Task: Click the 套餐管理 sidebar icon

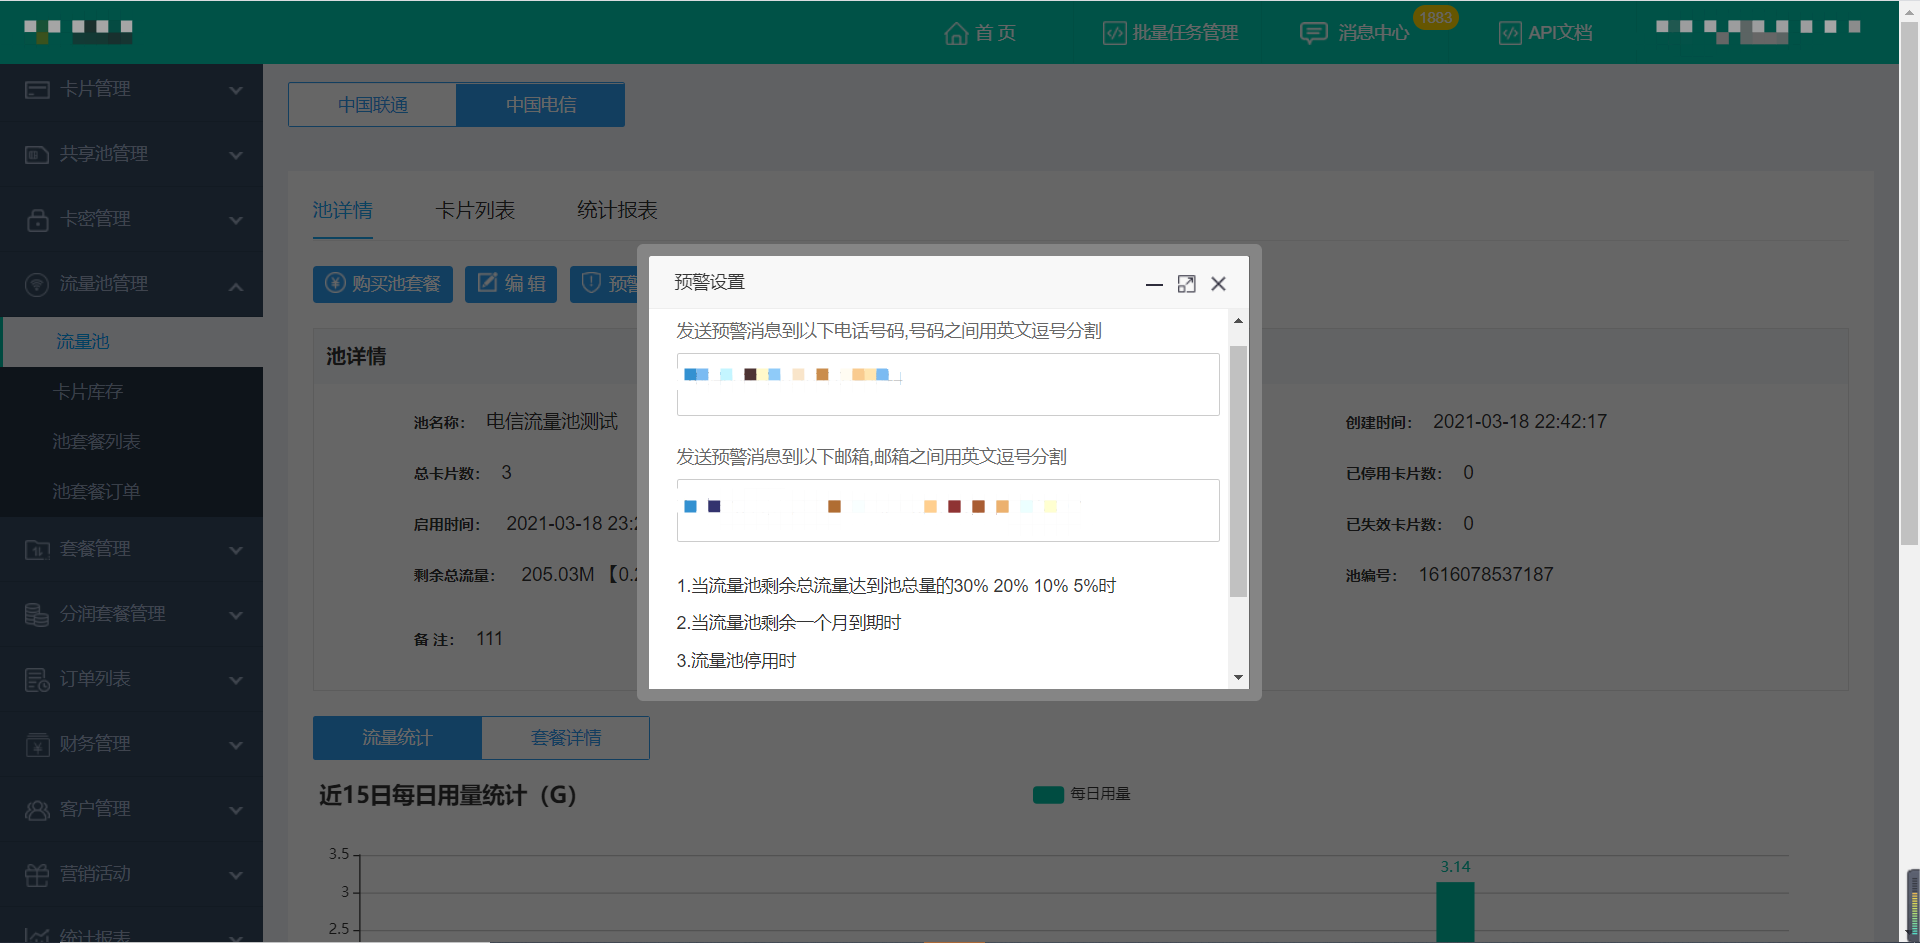Action: tap(37, 550)
